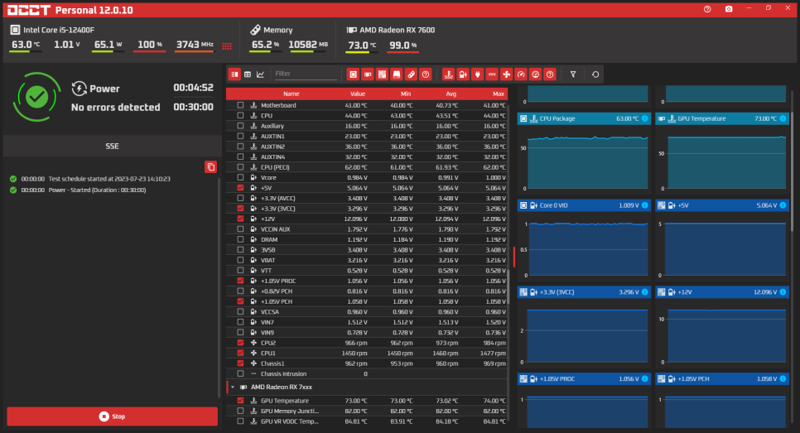Toggle the unknown hardware filter icon
The image size is (800, 433).
pos(426,74)
